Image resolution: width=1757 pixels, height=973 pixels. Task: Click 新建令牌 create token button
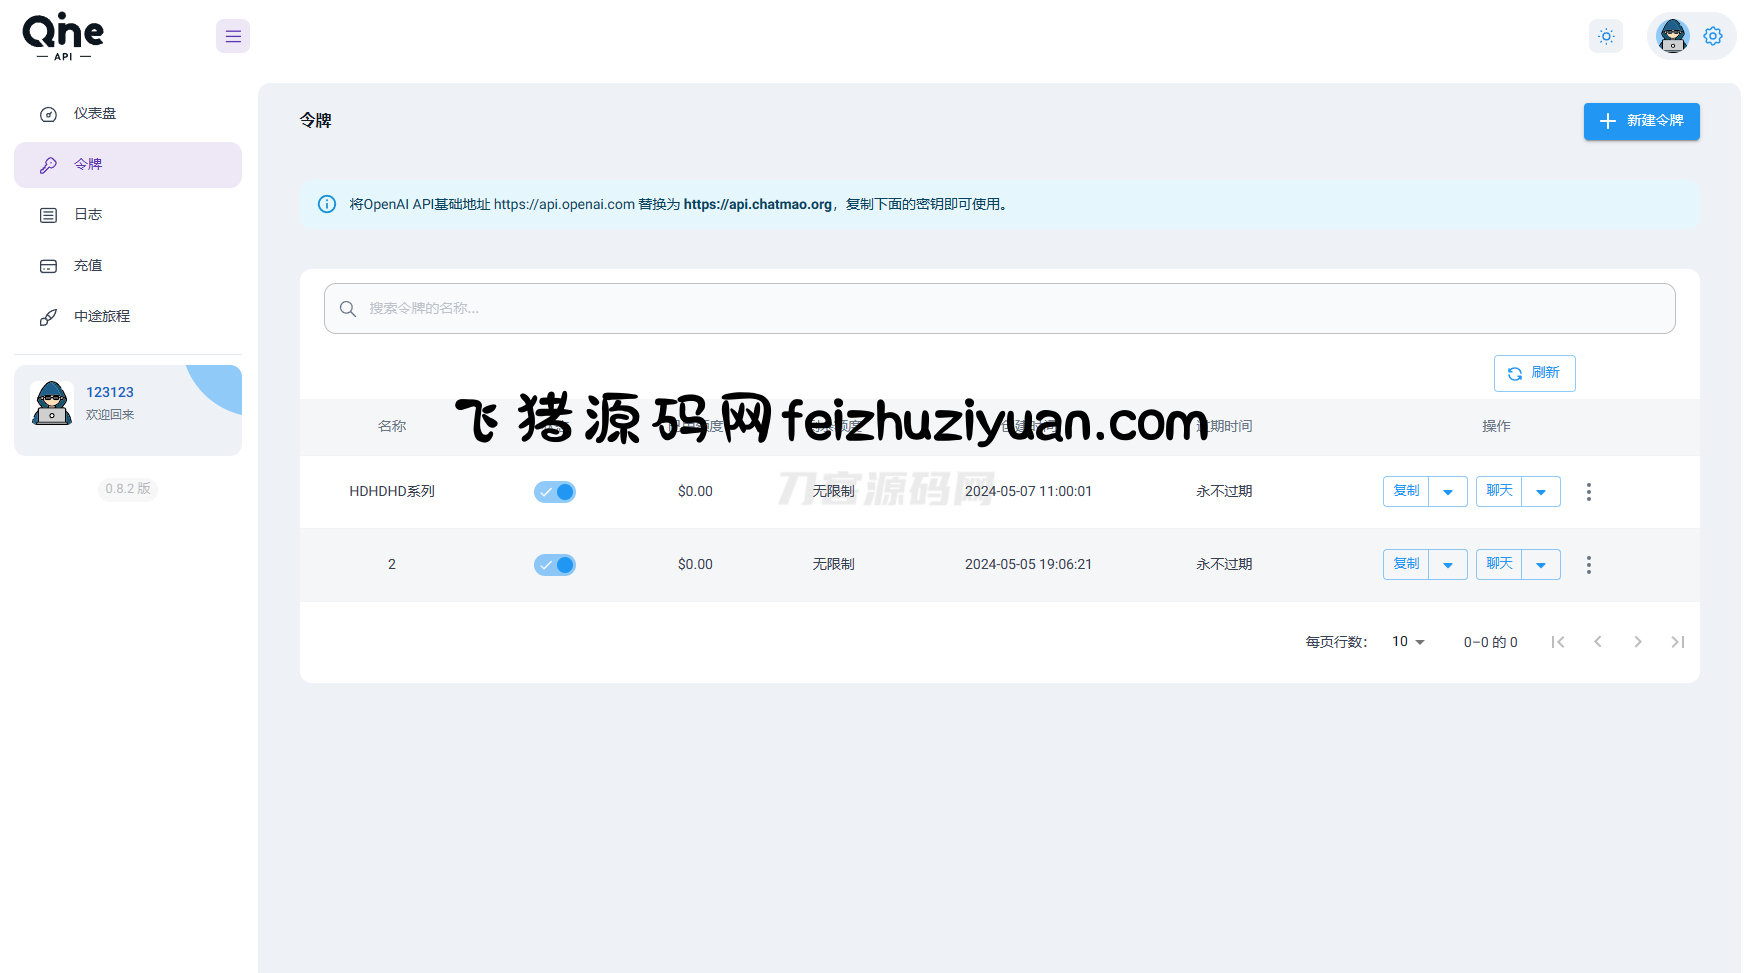point(1641,121)
